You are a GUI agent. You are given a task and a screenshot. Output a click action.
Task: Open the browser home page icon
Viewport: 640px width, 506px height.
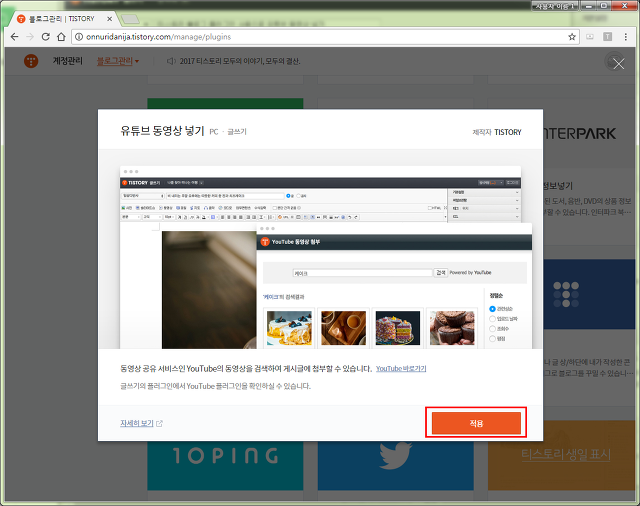(x=61, y=37)
